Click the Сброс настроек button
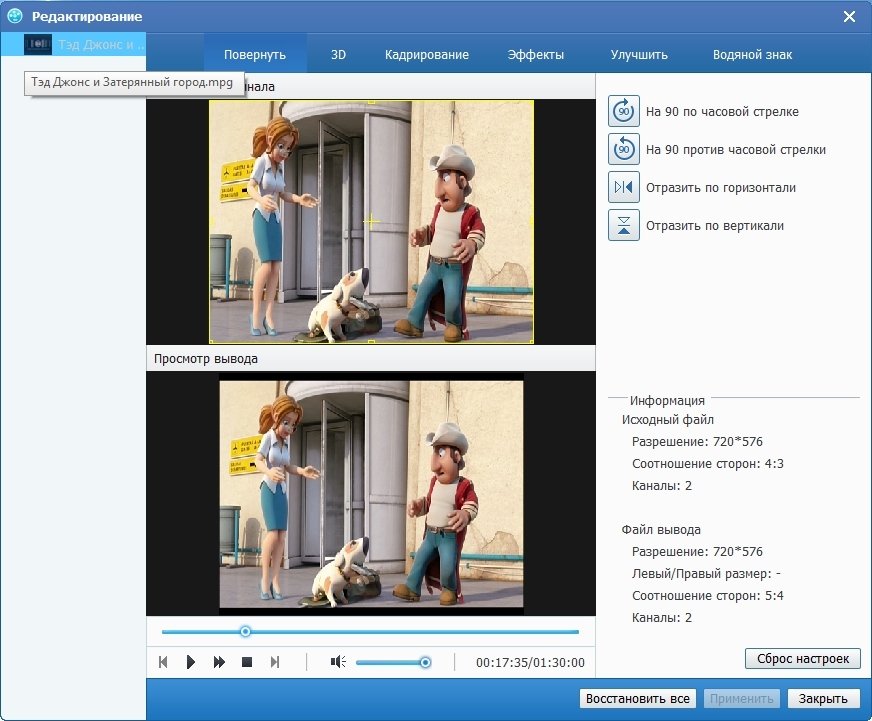 [802, 659]
